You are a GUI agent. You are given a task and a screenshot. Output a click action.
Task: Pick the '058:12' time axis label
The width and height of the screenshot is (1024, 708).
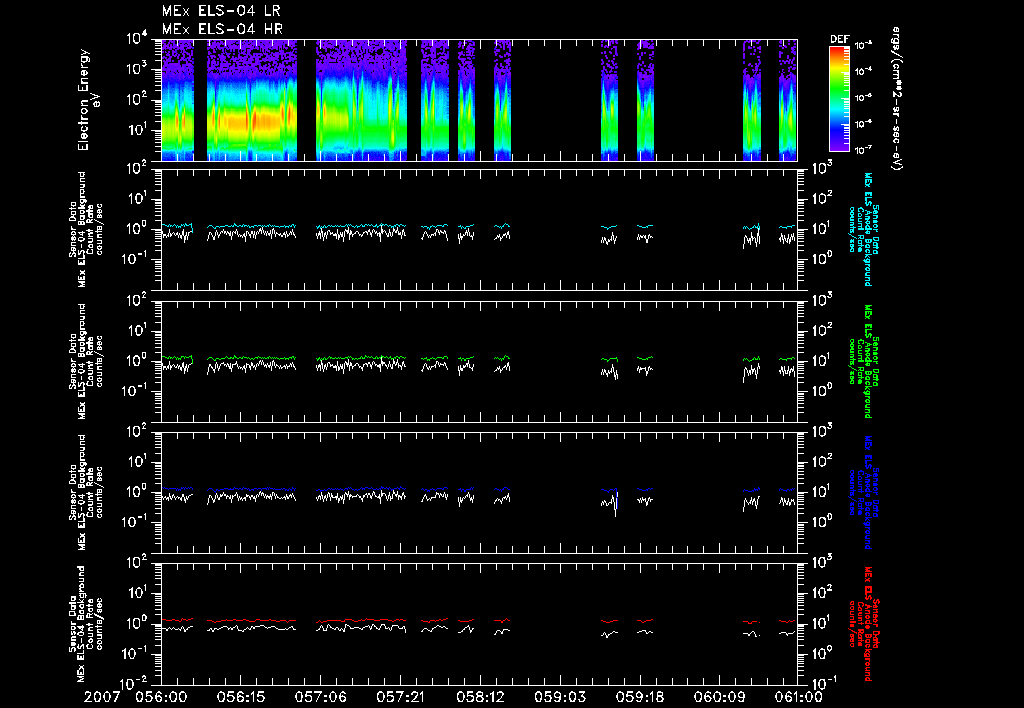click(x=480, y=697)
